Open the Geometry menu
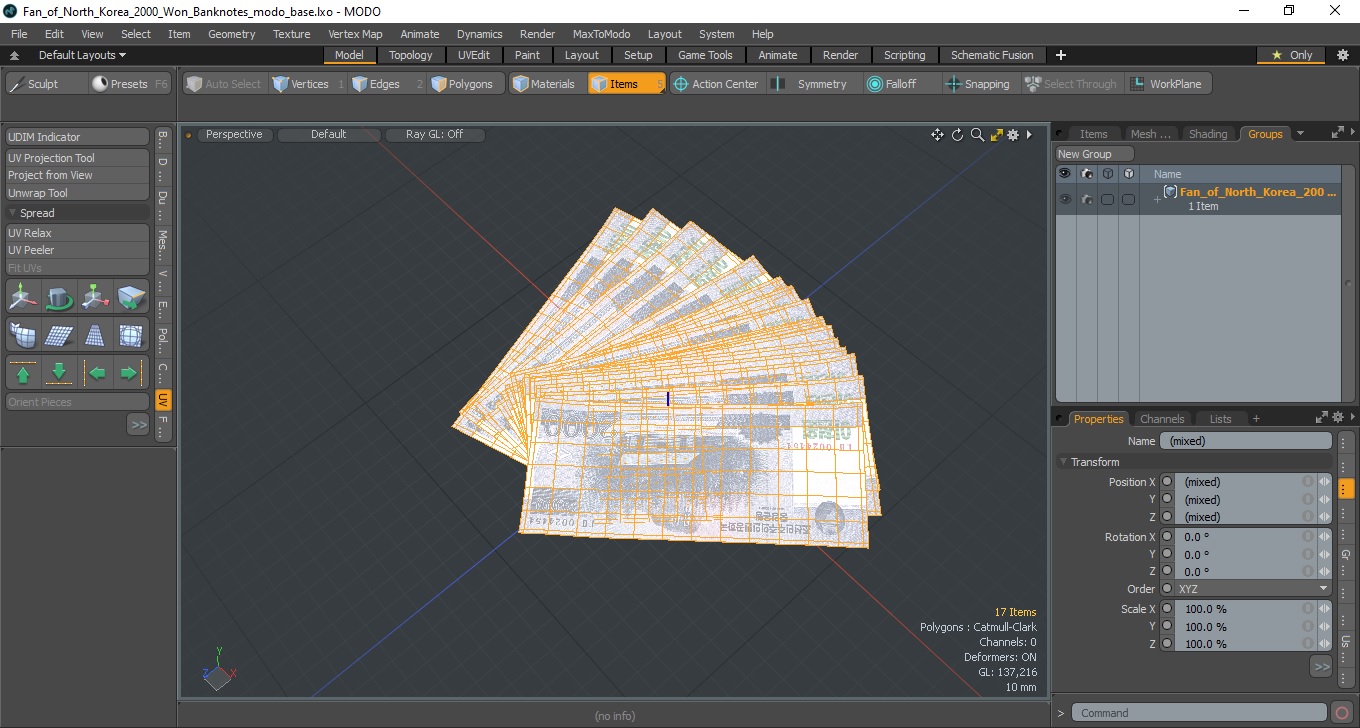 [232, 34]
